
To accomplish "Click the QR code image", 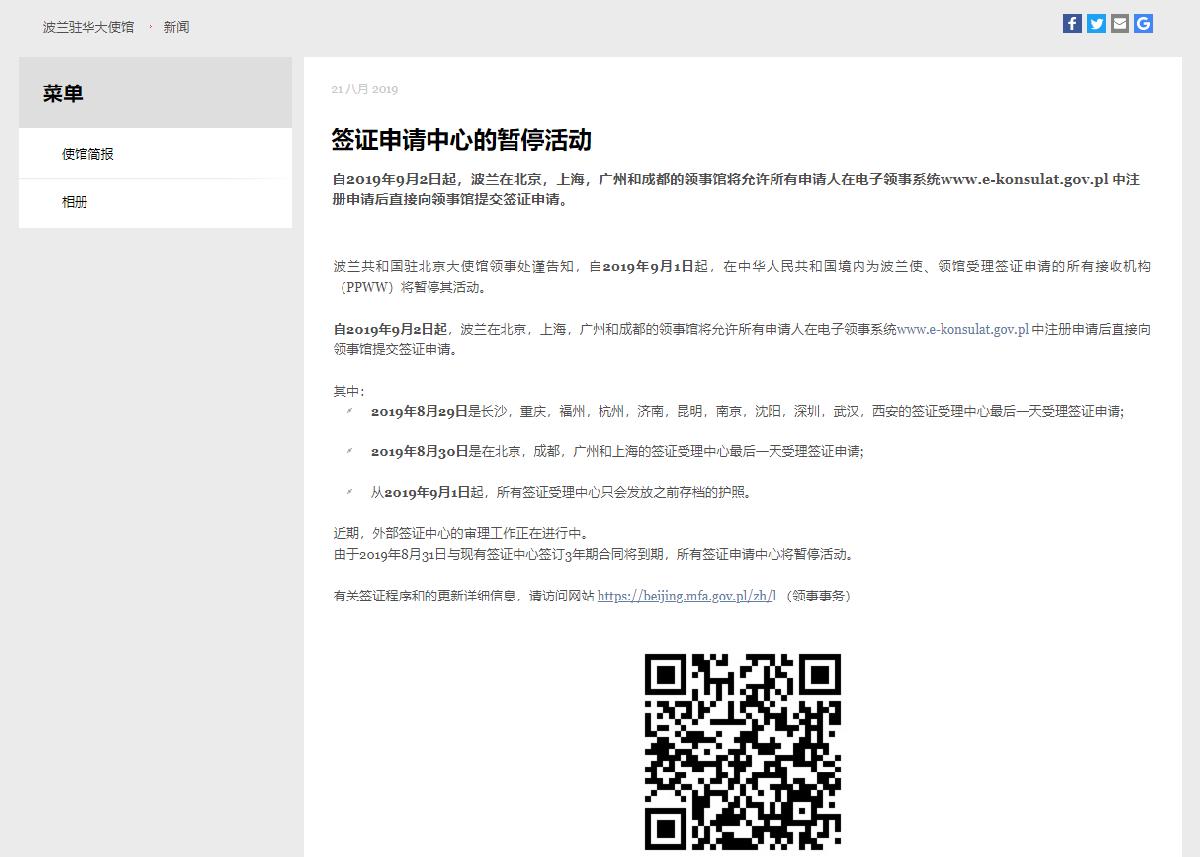I will (743, 751).
